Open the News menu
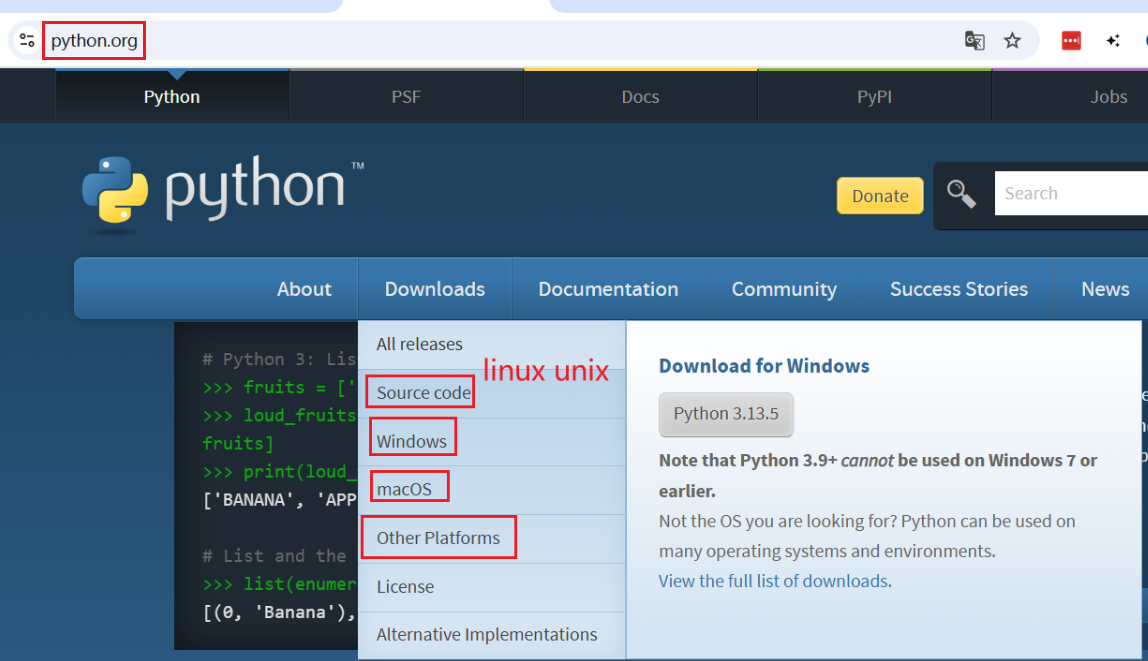 tap(1105, 289)
